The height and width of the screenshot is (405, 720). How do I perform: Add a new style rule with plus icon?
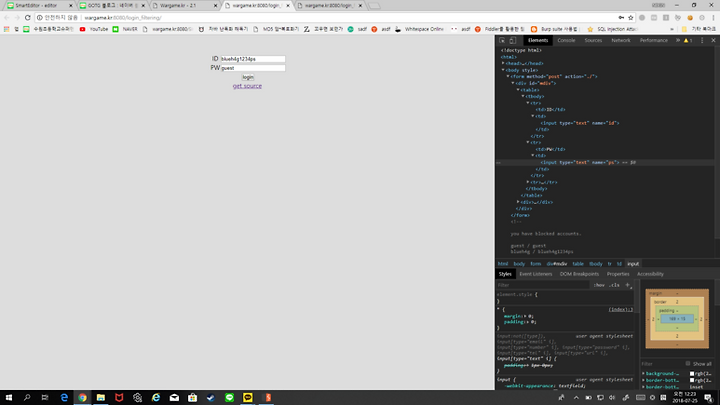click(x=628, y=285)
